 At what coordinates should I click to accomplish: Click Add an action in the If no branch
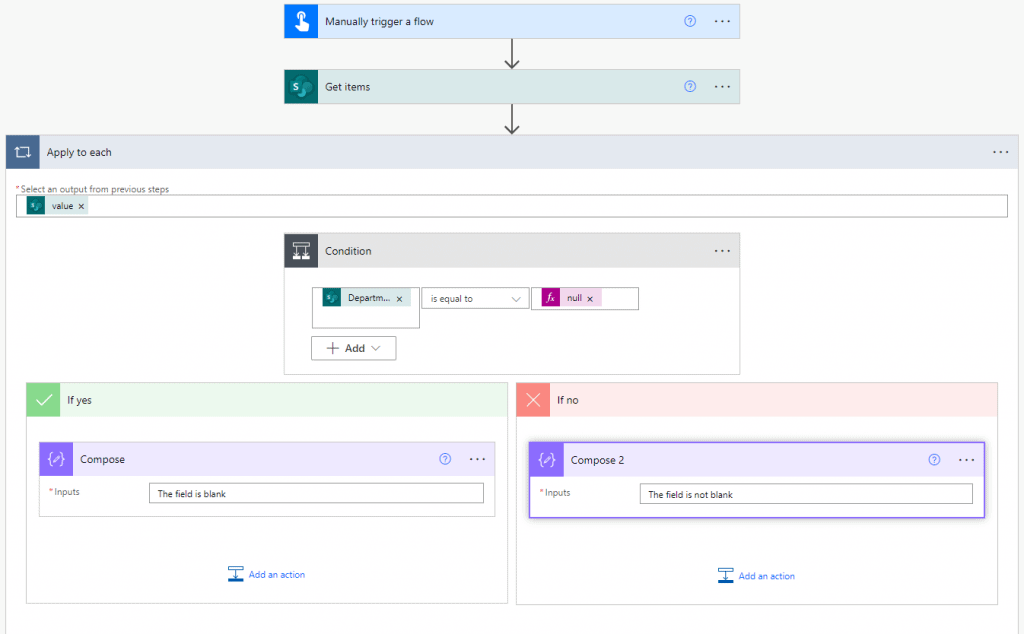point(756,576)
